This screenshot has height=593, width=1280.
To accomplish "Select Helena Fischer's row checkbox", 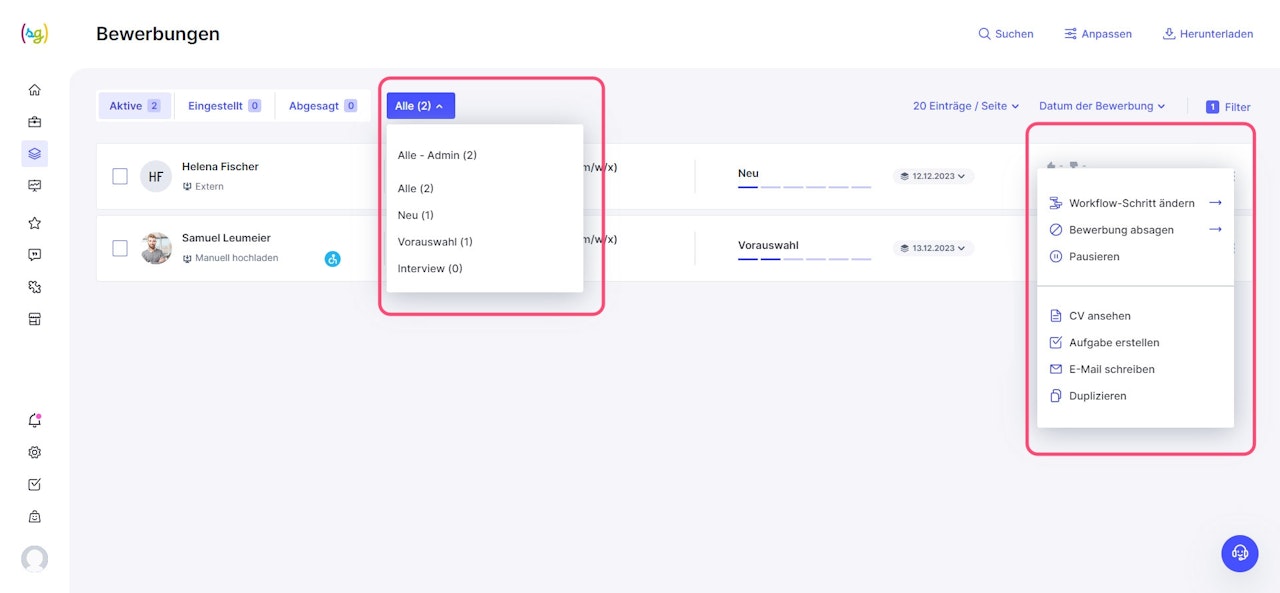I will coord(120,176).
